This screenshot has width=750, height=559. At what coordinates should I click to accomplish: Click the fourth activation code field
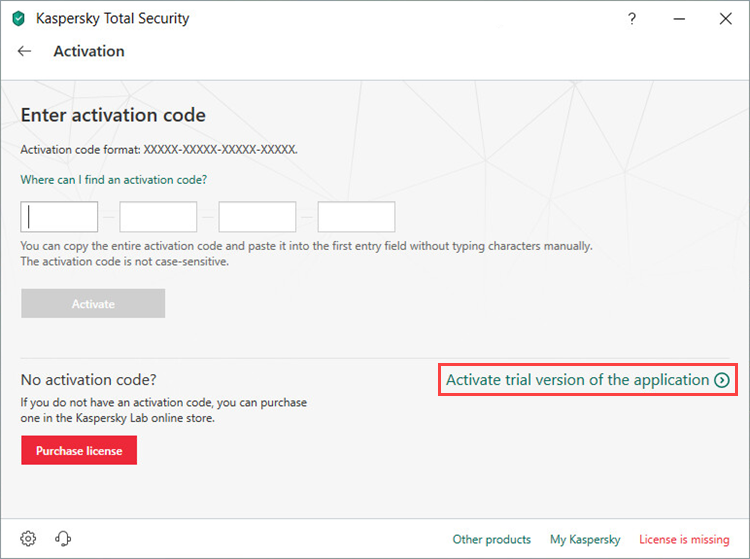click(356, 217)
